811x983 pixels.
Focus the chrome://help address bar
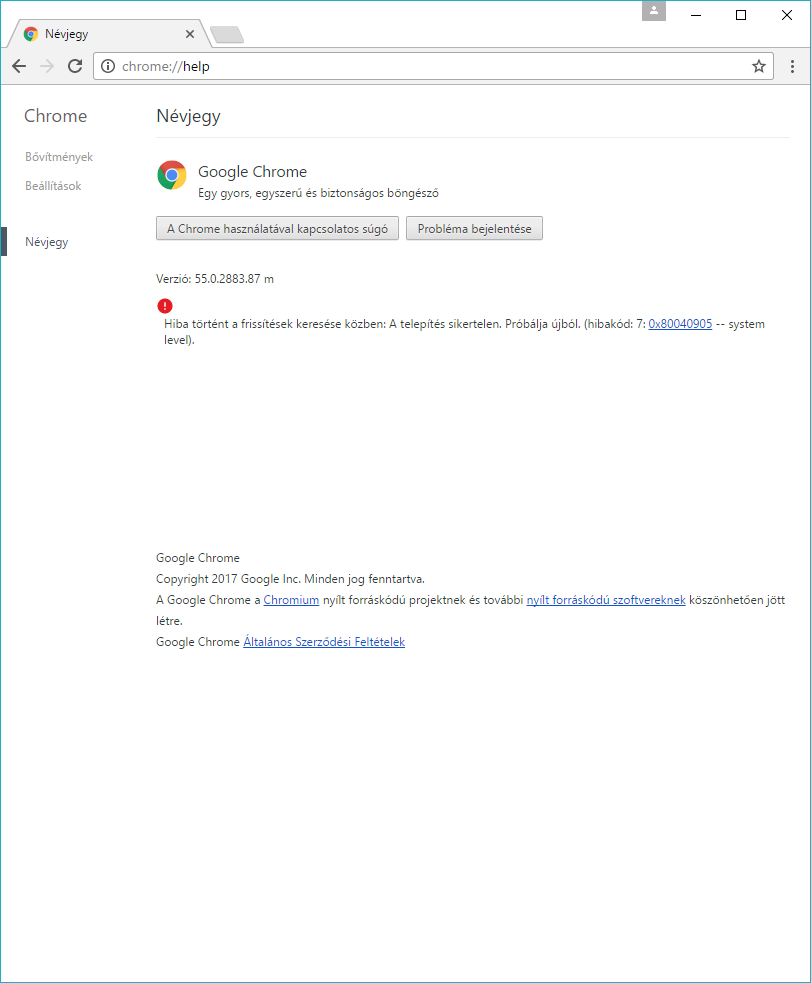432,66
